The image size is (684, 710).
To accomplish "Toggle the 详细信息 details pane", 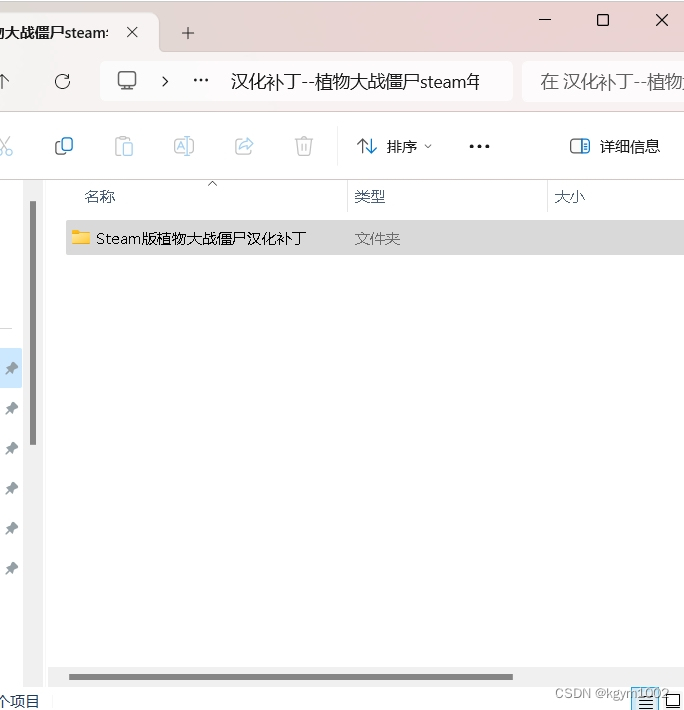I will [615, 146].
